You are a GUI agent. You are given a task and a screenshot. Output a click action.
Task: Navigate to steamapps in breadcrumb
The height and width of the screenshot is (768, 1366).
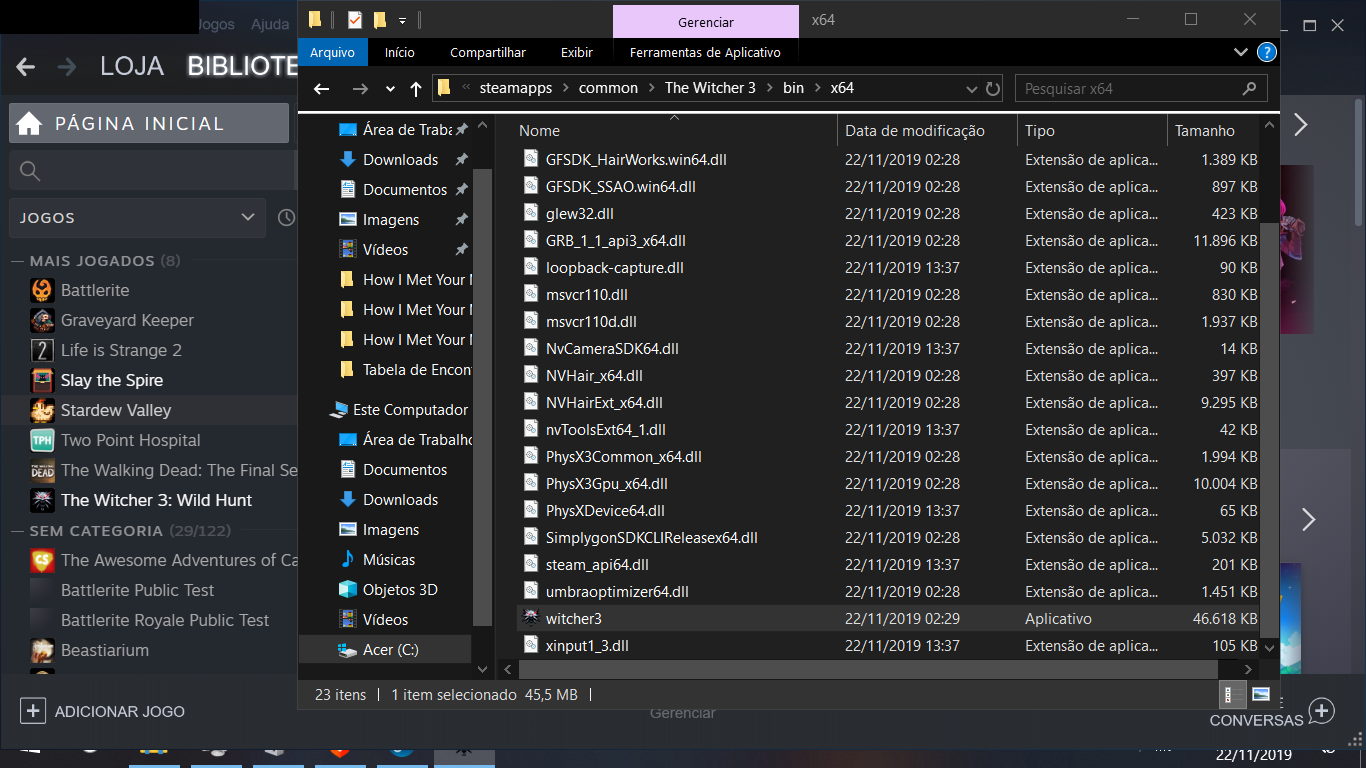(x=516, y=88)
